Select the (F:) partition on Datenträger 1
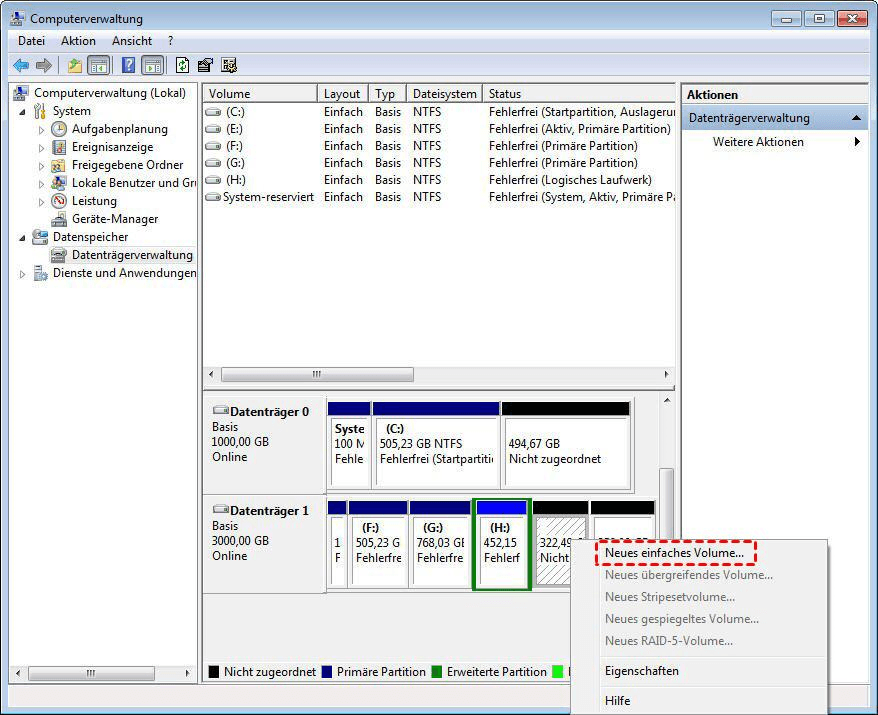The height and width of the screenshot is (715, 878). [x=378, y=543]
